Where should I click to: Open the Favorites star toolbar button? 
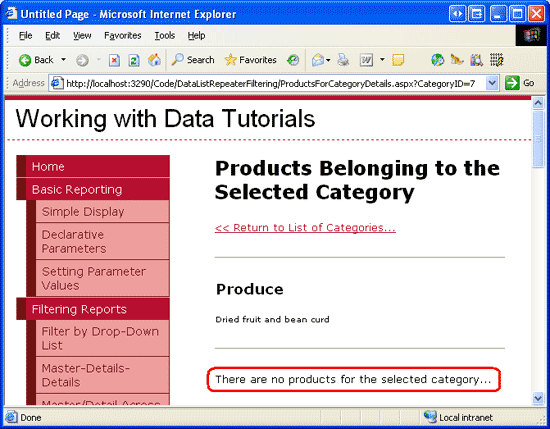[x=250, y=60]
